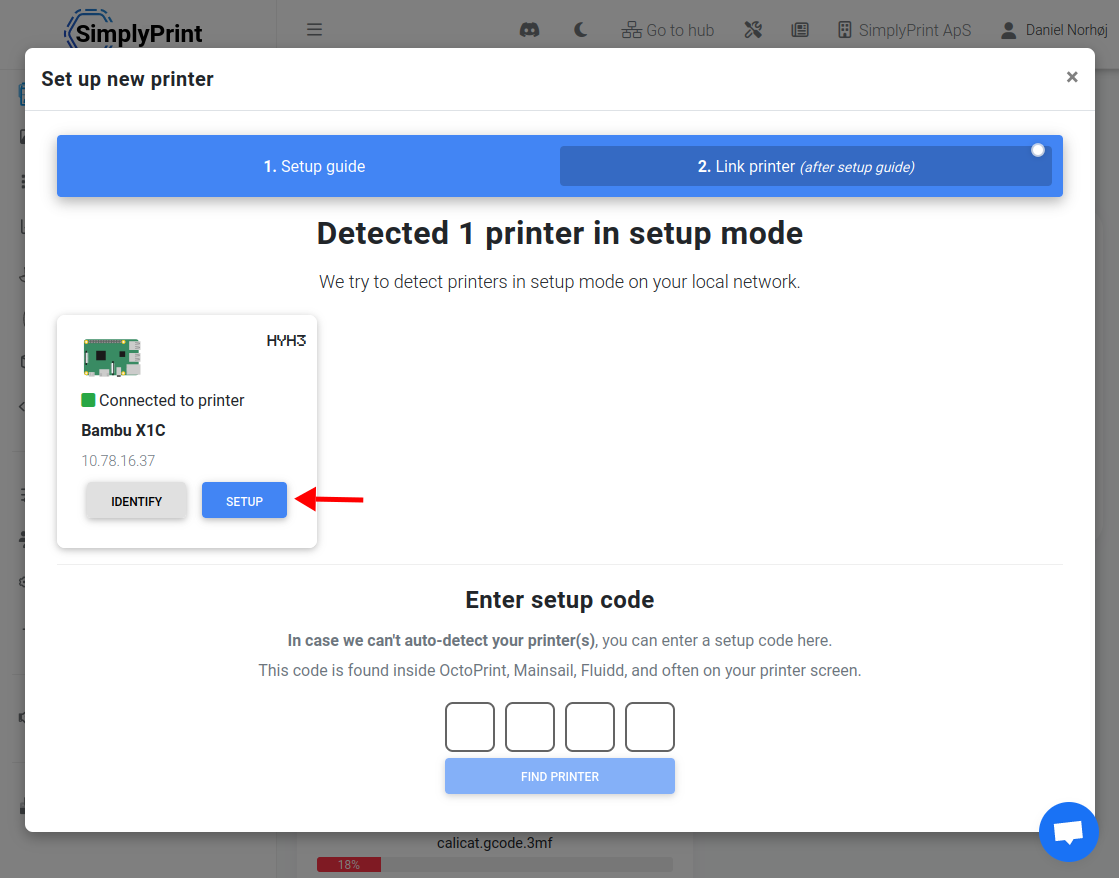Click the calicat.gcode.3mf file name
The width and height of the screenshot is (1119, 878).
[x=495, y=843]
